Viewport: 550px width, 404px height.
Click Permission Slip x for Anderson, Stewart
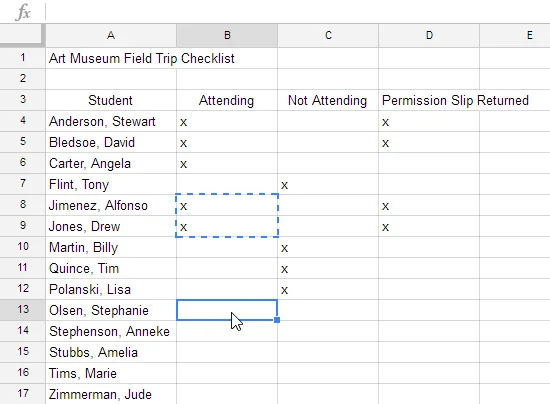click(385, 122)
